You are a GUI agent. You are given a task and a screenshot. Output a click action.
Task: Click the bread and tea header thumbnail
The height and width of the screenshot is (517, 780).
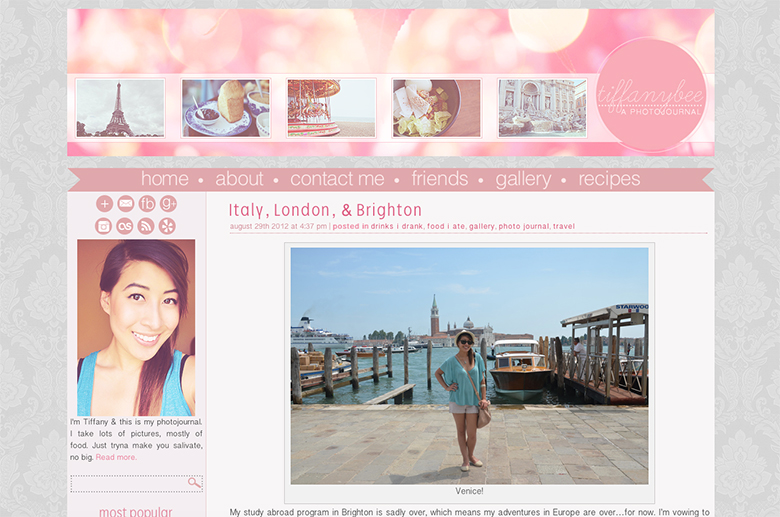tap(226, 108)
